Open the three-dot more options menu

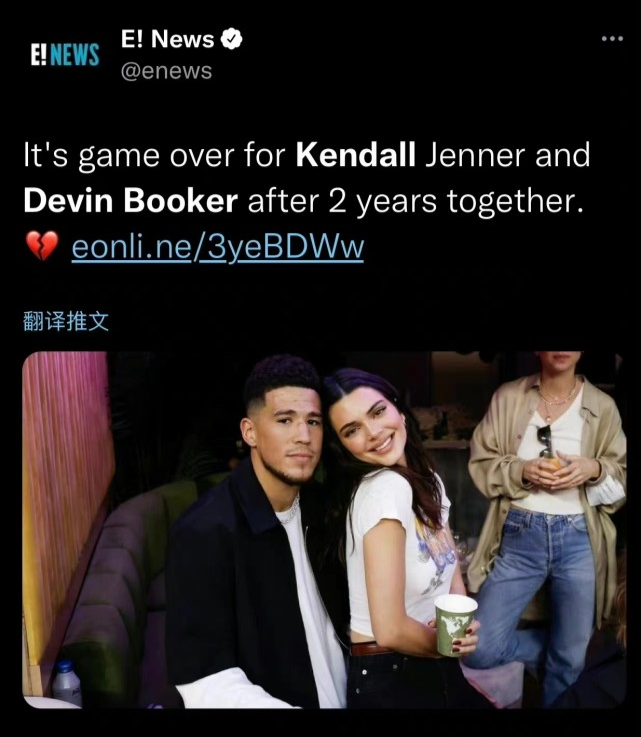[x=612, y=39]
